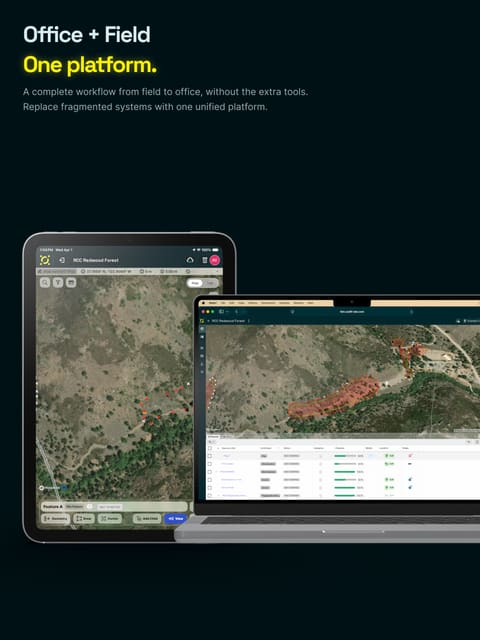The width and height of the screenshot is (480, 640).
Task: Check the fourth data row checkbox in the laptop table
Action: coord(210,480)
